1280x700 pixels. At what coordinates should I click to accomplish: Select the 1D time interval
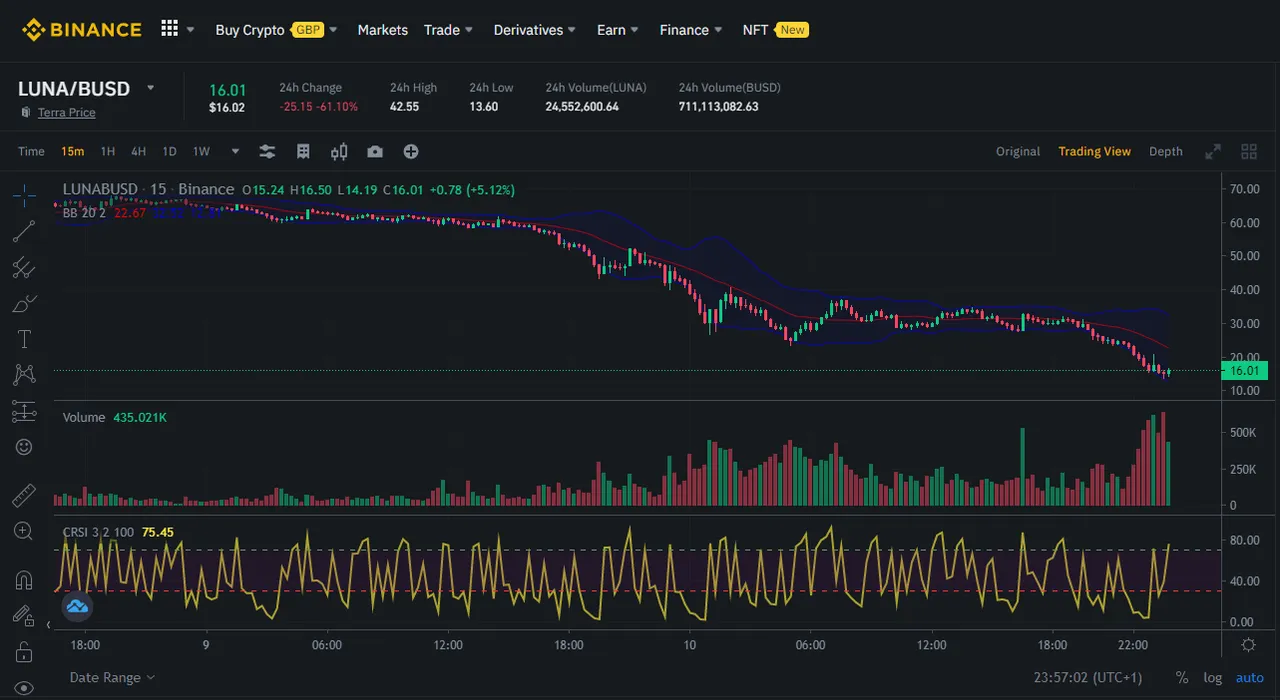170,152
